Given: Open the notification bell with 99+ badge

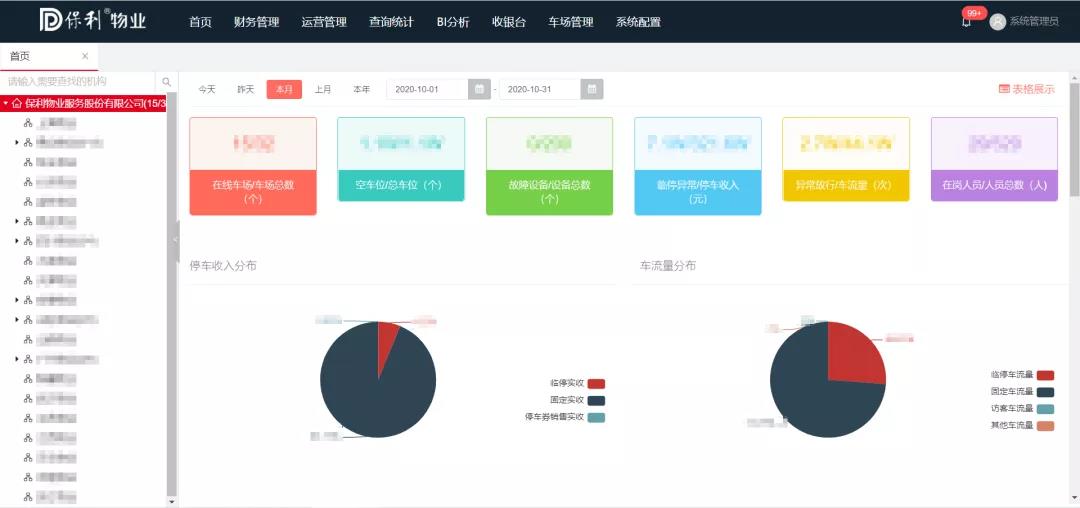Looking at the screenshot, I should pyautogui.click(x=966, y=22).
